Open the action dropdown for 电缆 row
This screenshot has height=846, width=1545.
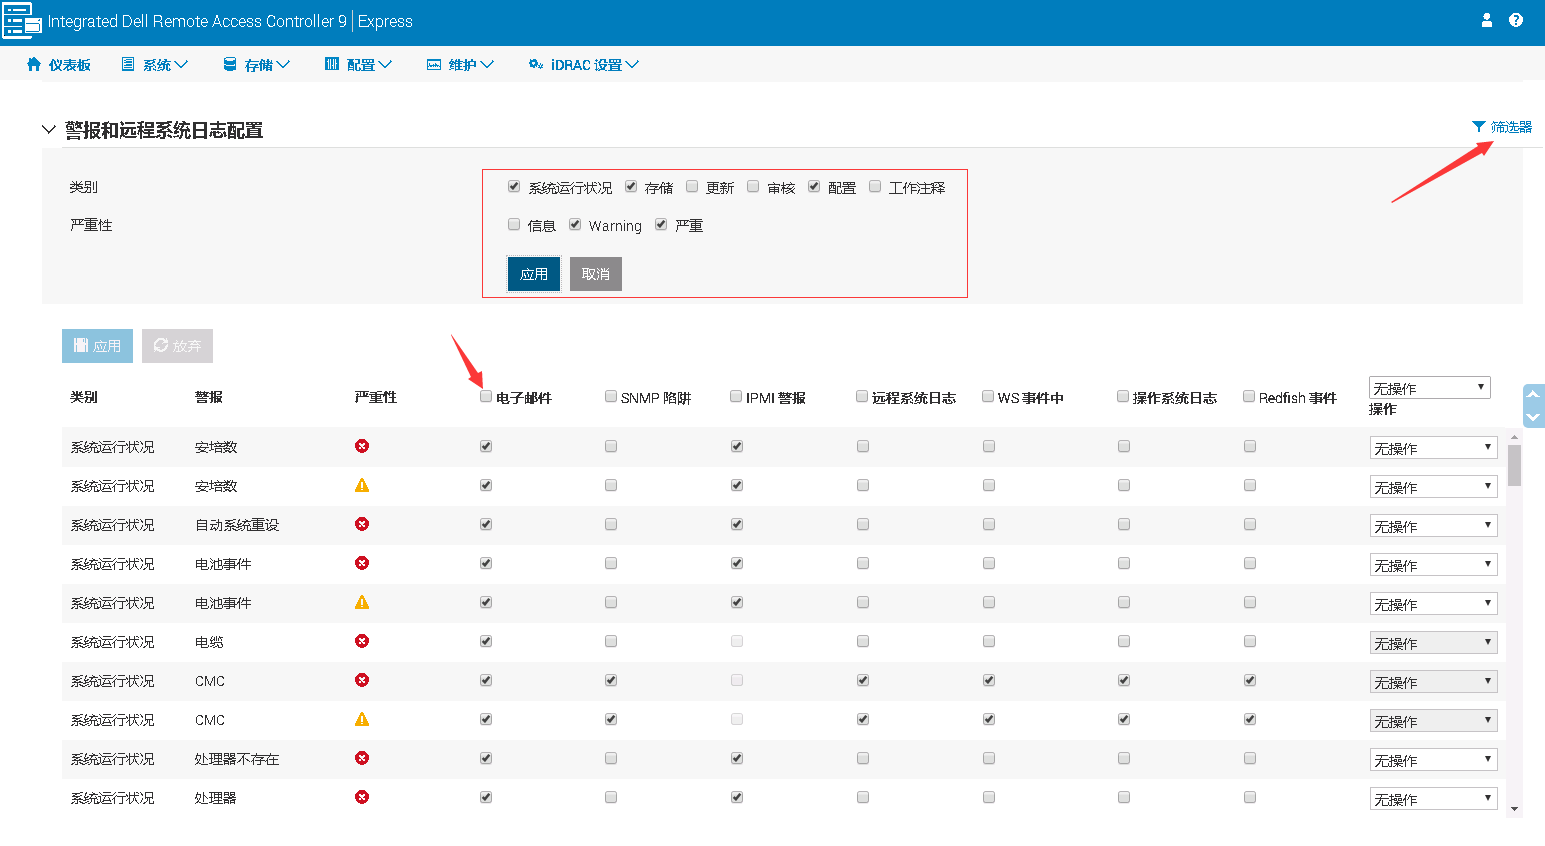pos(1433,643)
